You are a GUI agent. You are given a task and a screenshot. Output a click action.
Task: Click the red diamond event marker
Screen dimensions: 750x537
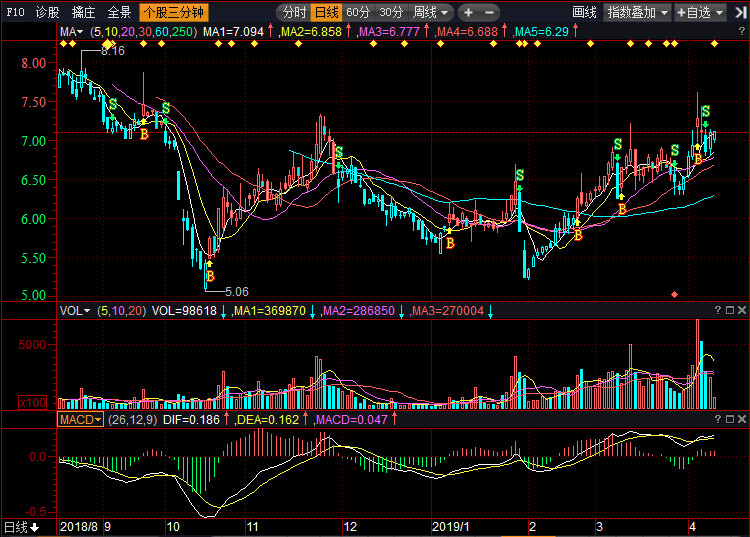click(675, 294)
